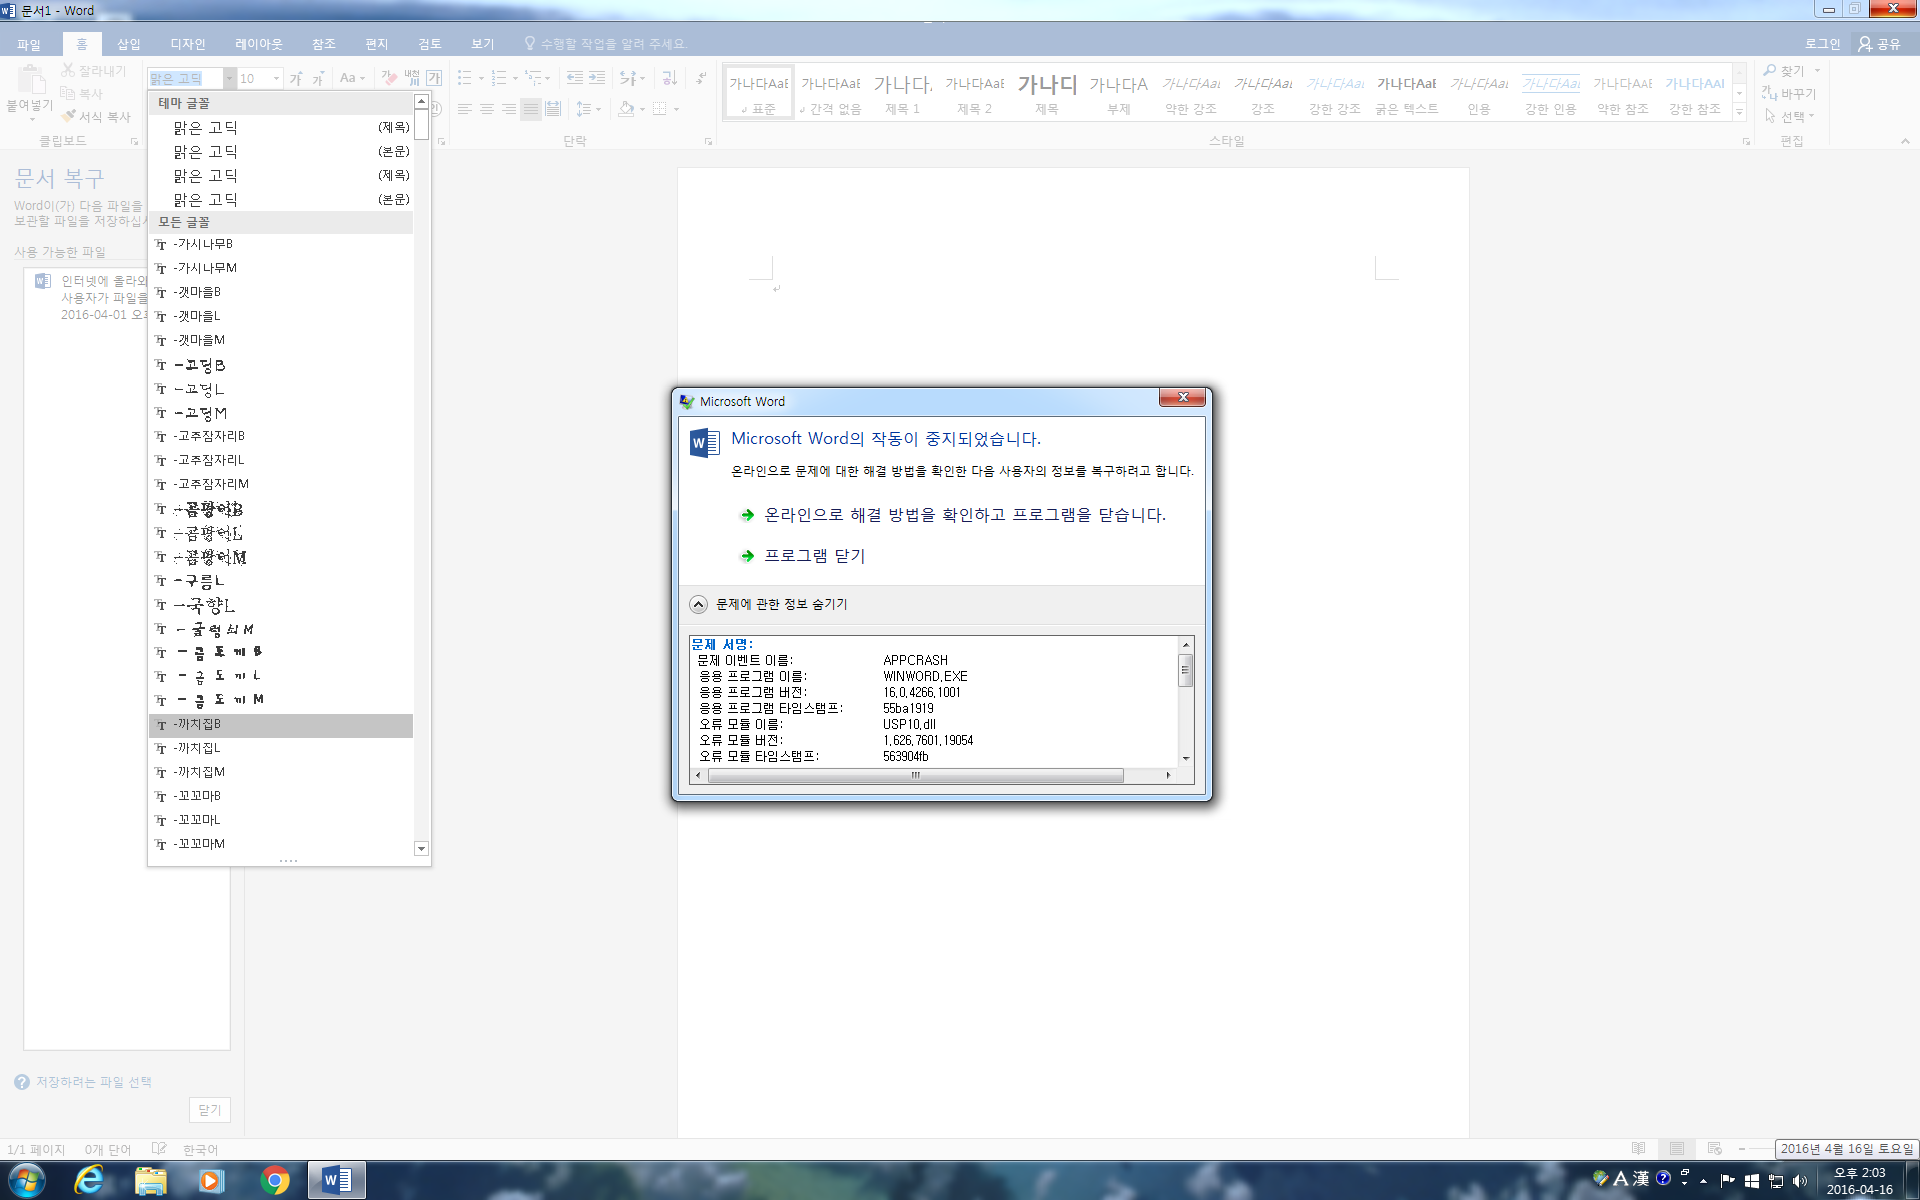Click the Paste (붙여넣기) clipboard icon
Image resolution: width=1920 pixels, height=1200 pixels.
click(x=30, y=79)
